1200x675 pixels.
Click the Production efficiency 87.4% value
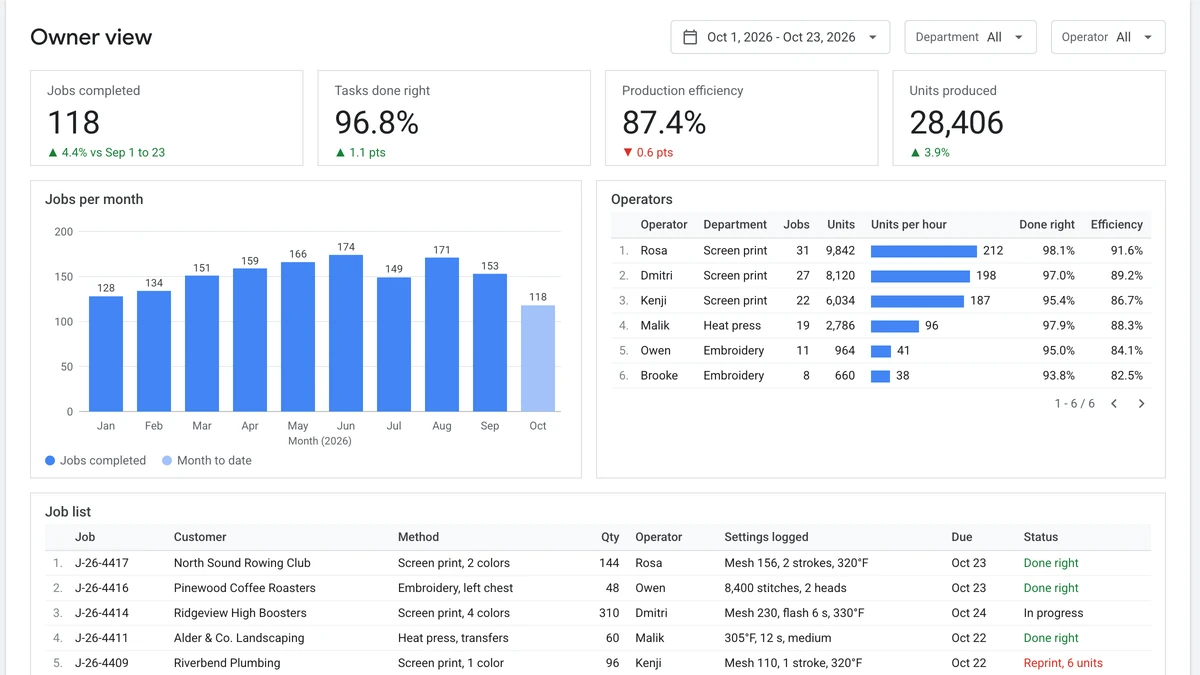click(x=664, y=122)
